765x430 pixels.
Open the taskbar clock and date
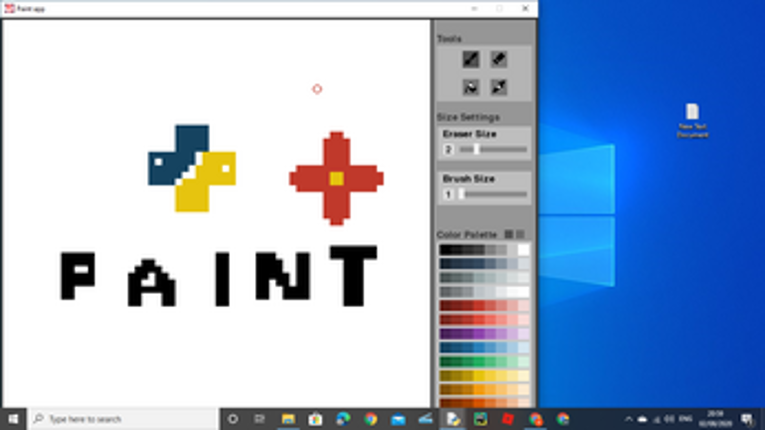coord(715,419)
